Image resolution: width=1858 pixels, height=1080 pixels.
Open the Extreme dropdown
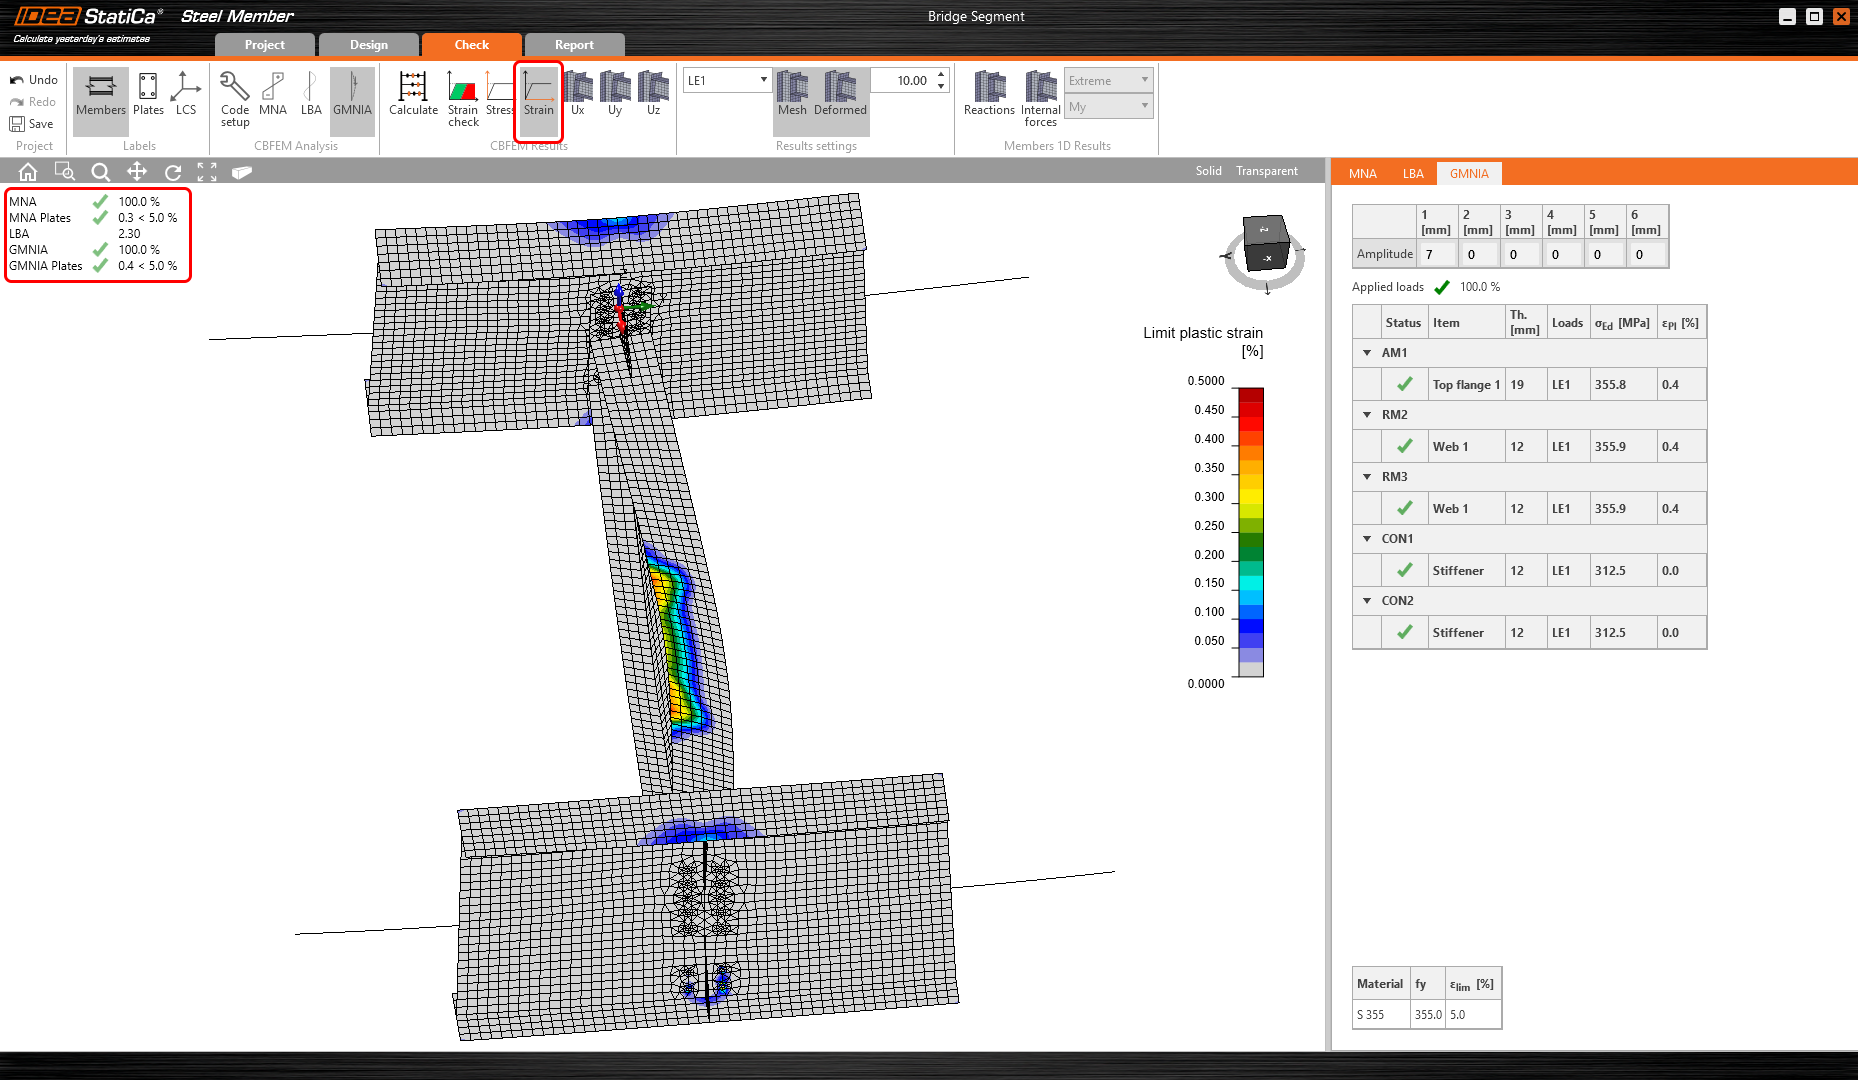point(1108,80)
